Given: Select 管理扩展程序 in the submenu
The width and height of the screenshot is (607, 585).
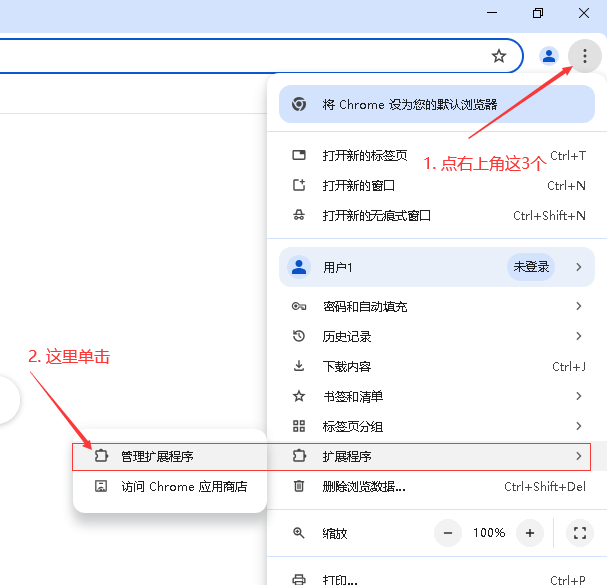Looking at the screenshot, I should tap(157, 456).
